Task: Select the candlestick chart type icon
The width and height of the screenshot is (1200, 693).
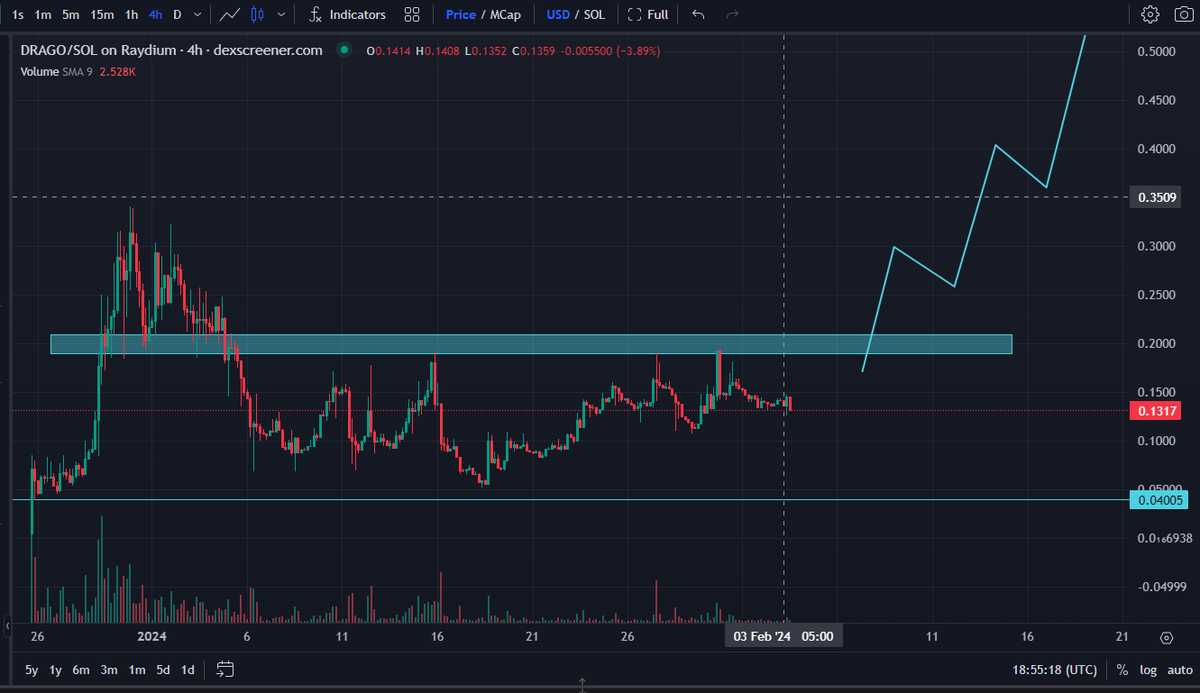Action: point(258,14)
